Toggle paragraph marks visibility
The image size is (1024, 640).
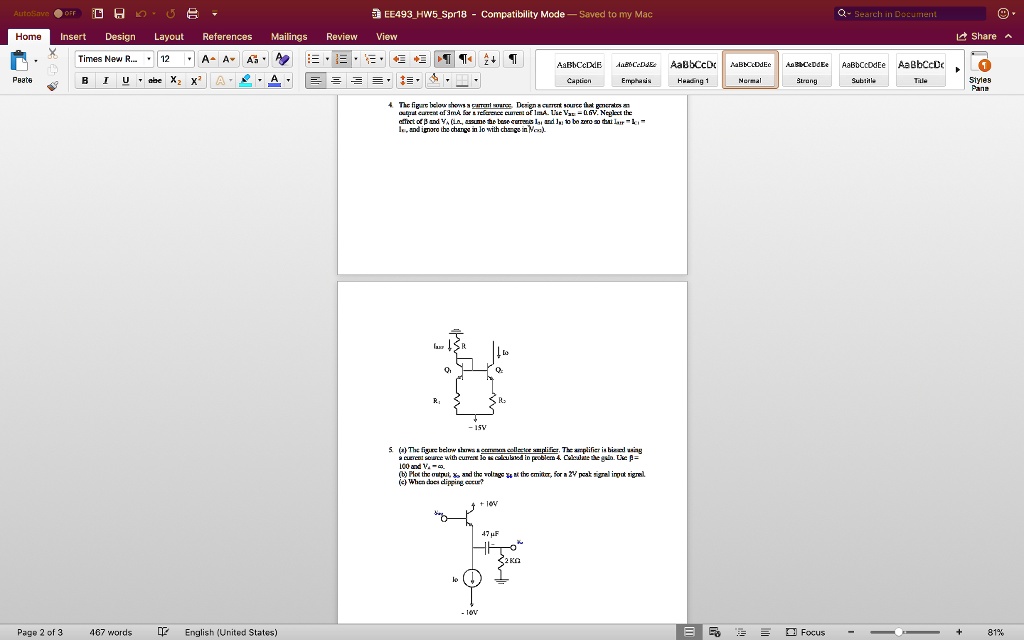pyautogui.click(x=514, y=58)
